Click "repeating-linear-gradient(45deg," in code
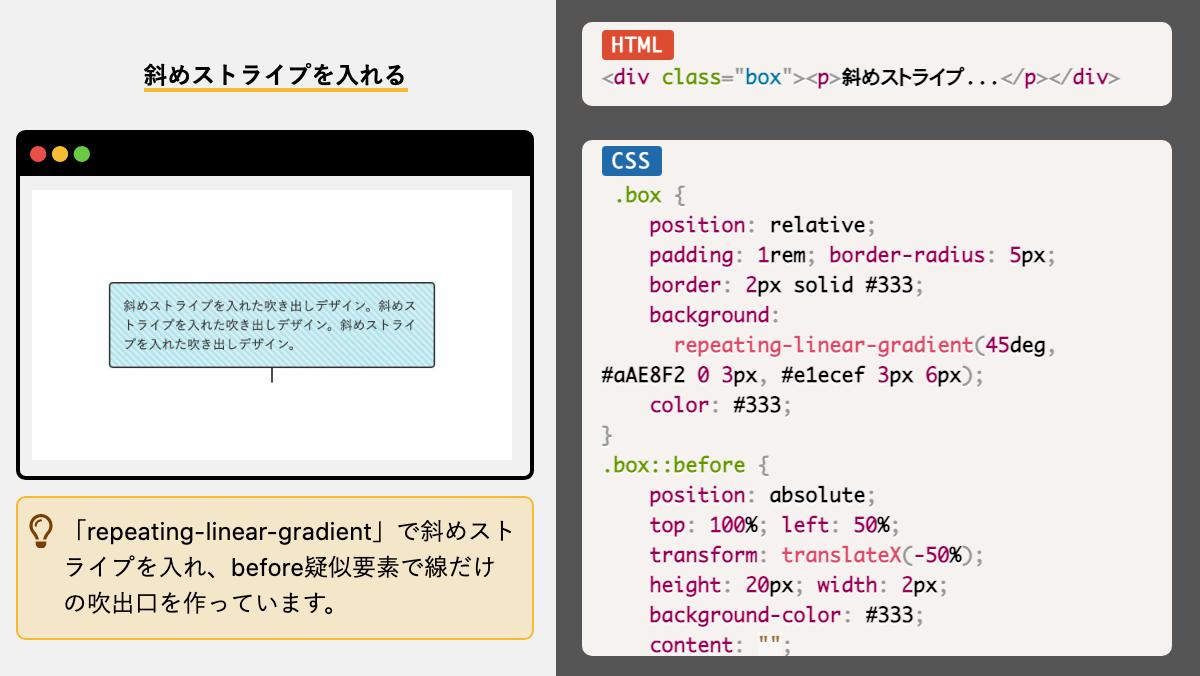Screen dimensions: 1200x676 click(866, 345)
